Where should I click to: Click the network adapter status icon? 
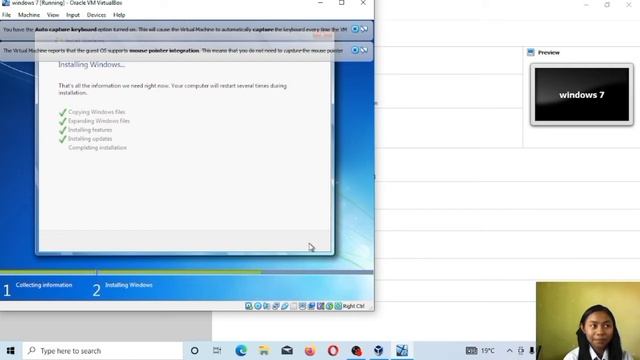pyautogui.click(x=276, y=306)
